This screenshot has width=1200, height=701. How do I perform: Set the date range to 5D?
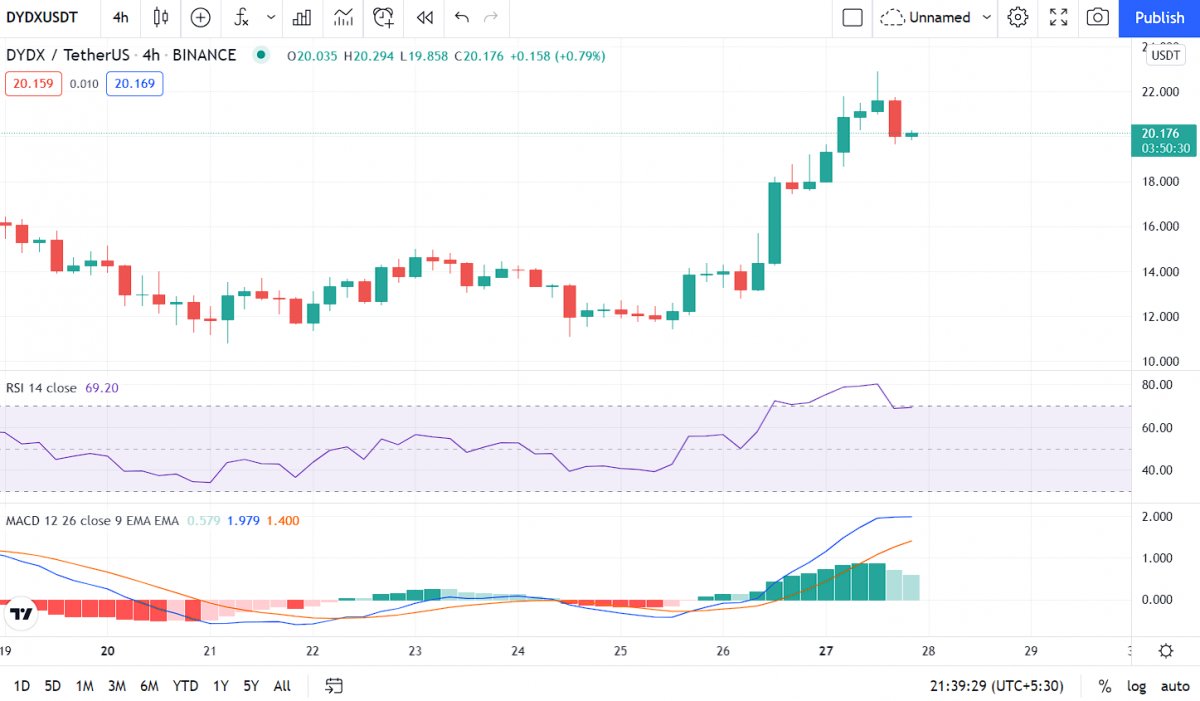[52, 686]
